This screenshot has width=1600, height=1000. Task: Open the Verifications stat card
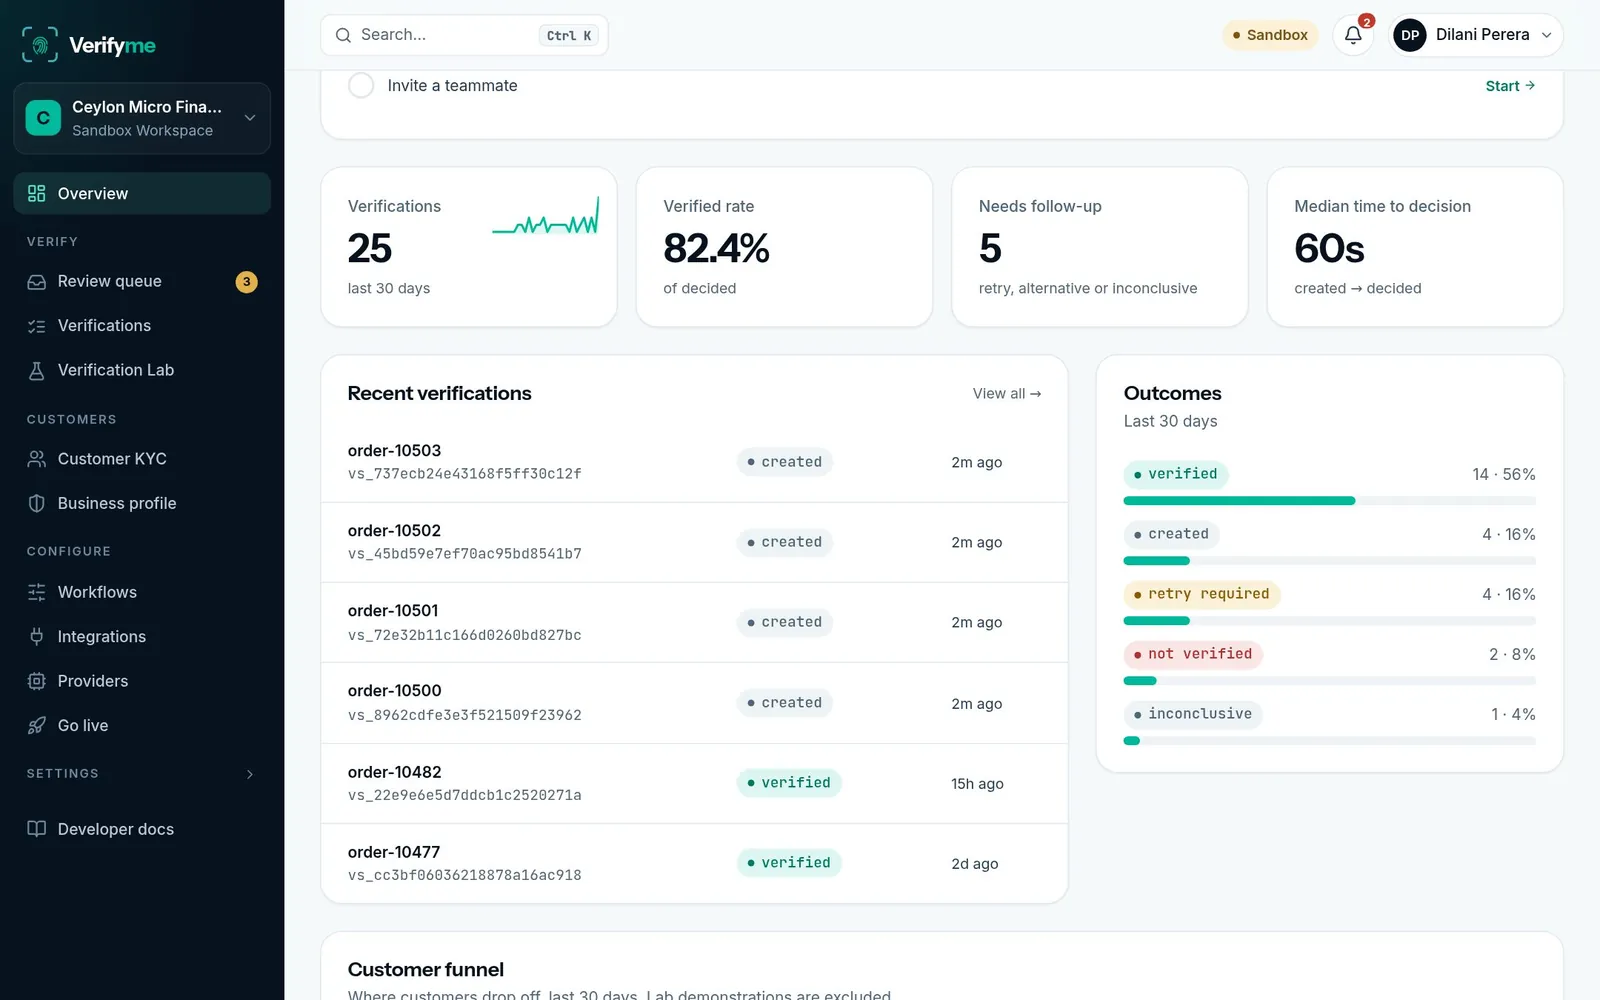click(x=469, y=247)
